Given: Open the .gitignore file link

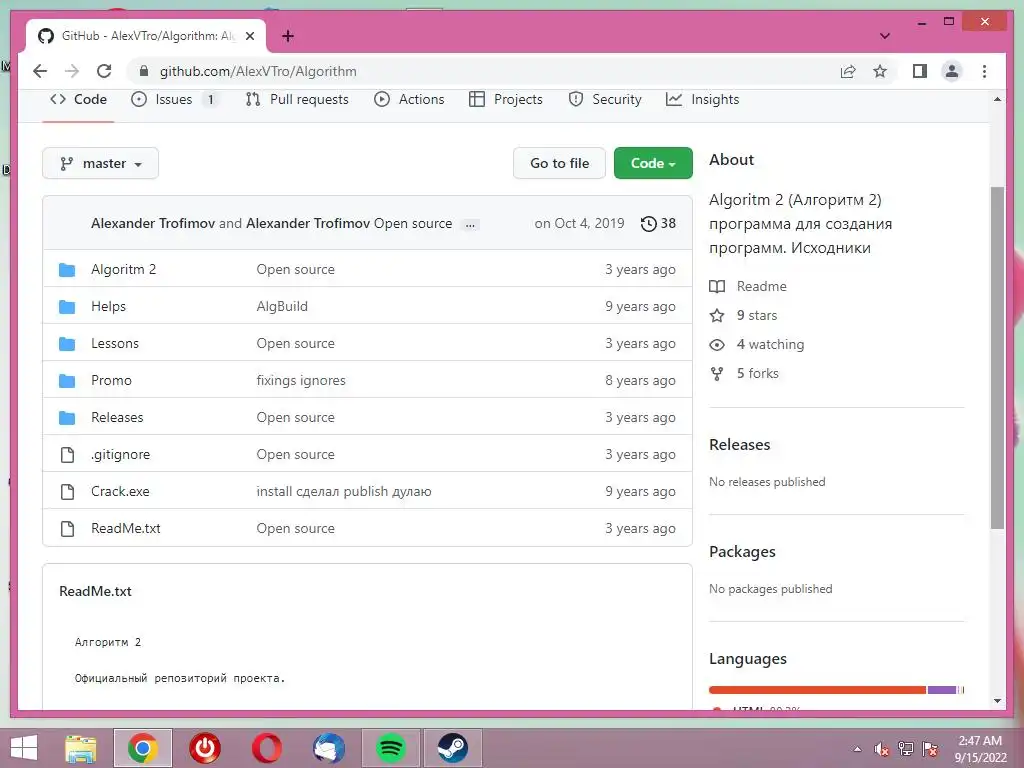Looking at the screenshot, I should 120,455.
